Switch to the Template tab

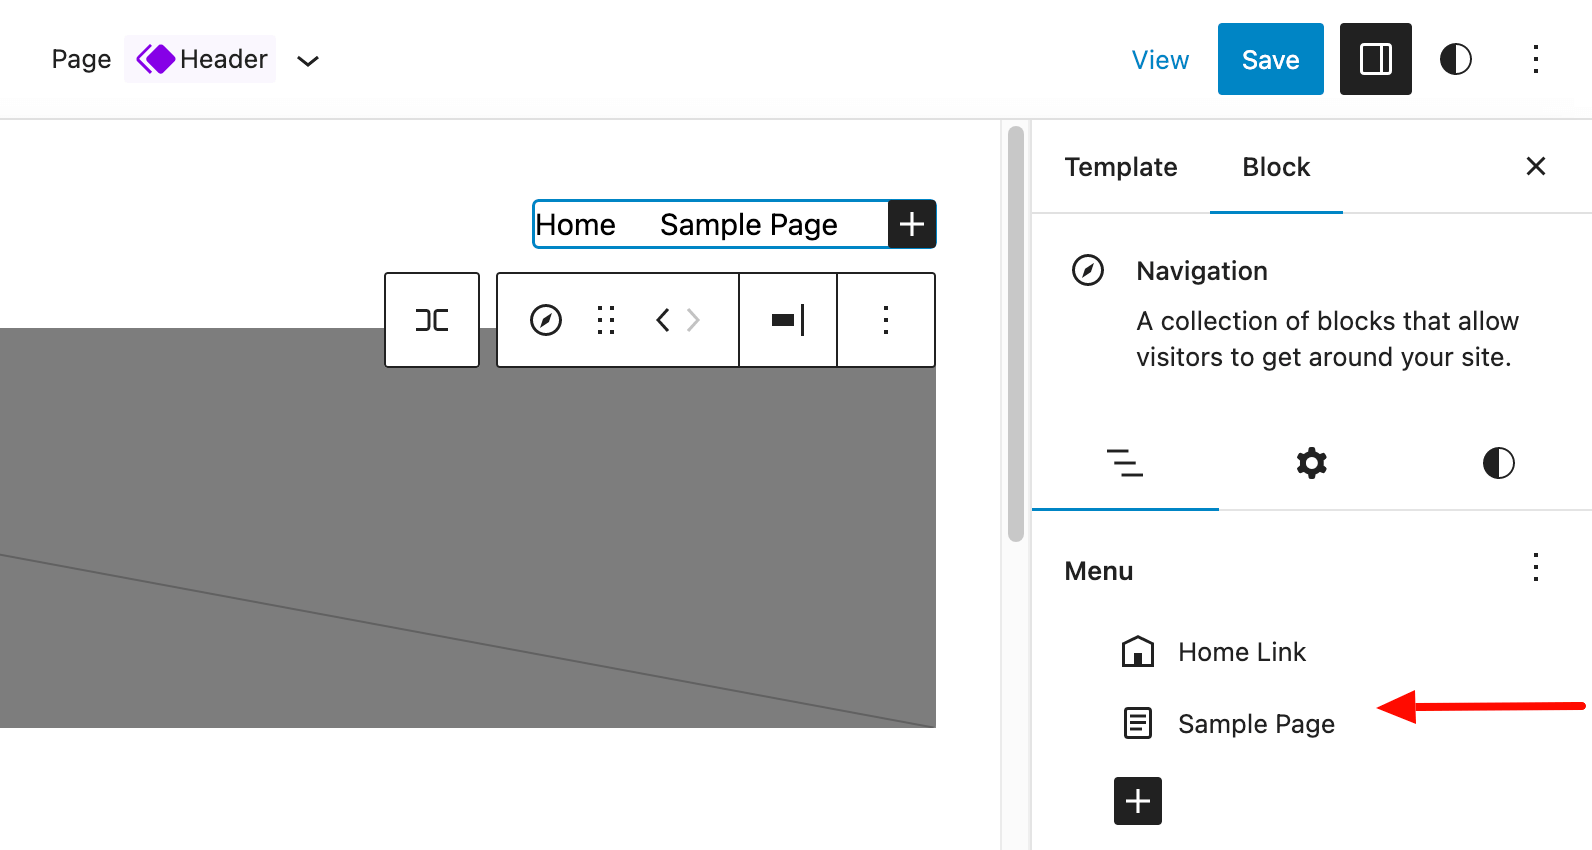(1120, 167)
